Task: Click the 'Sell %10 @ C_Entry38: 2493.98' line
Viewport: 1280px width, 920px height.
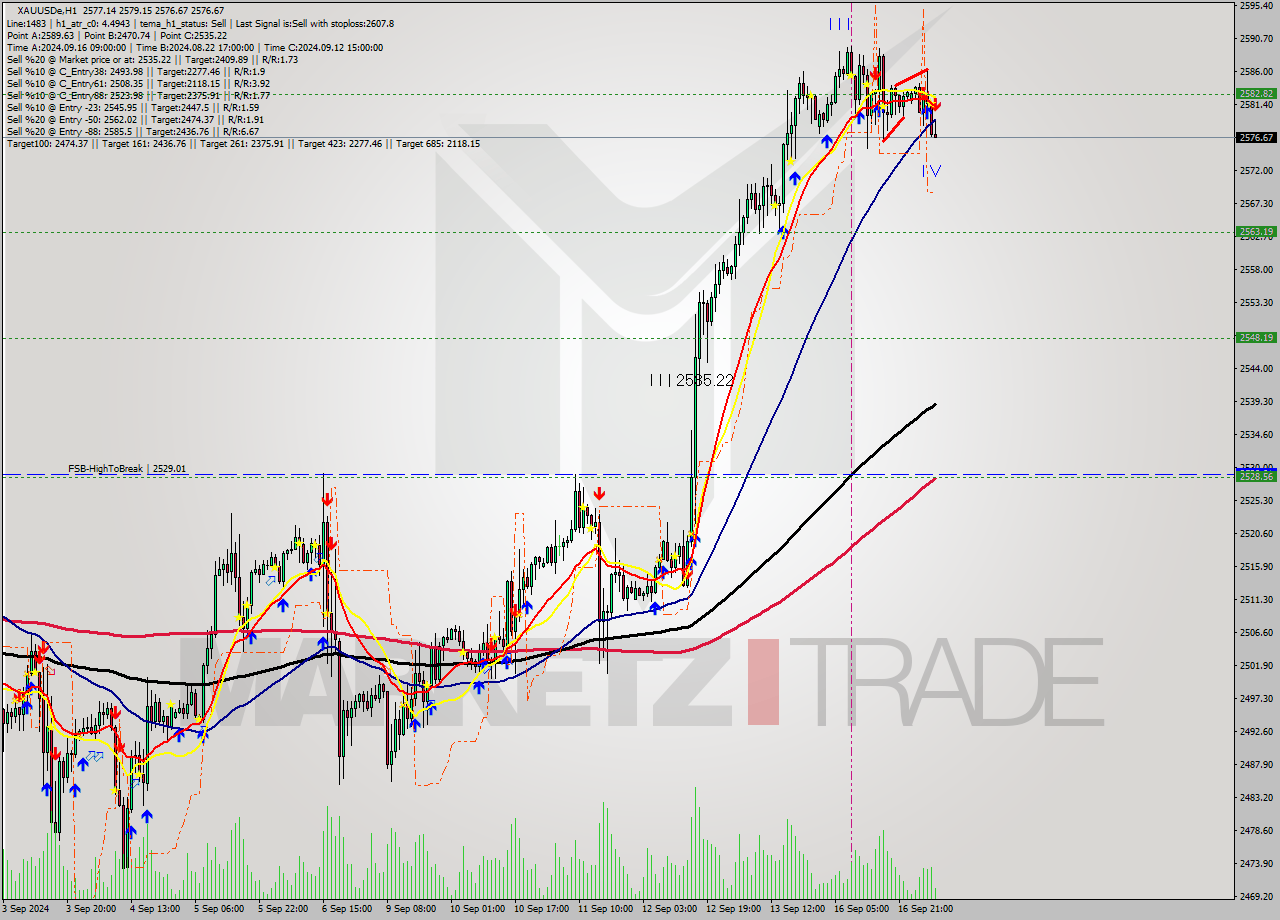Action: pos(135,71)
